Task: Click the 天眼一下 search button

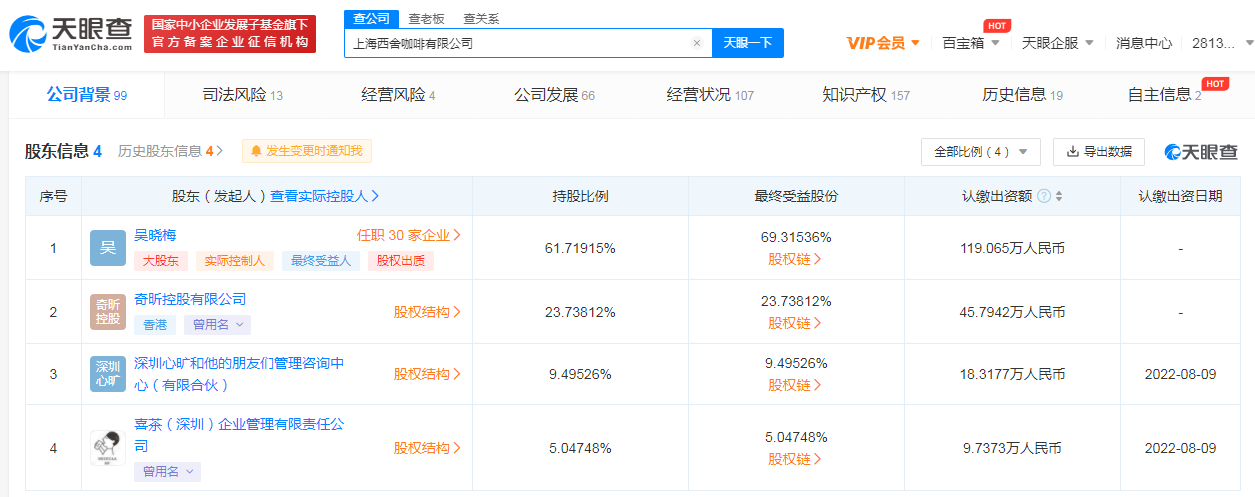Action: 748,43
